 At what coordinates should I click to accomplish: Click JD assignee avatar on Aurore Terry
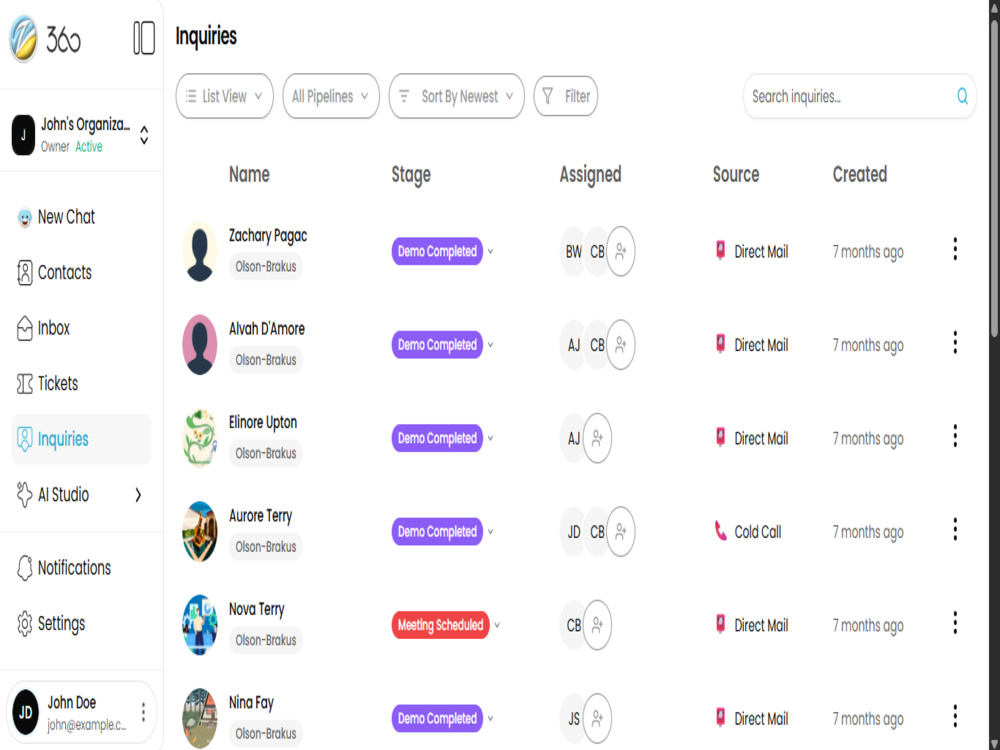coord(573,532)
